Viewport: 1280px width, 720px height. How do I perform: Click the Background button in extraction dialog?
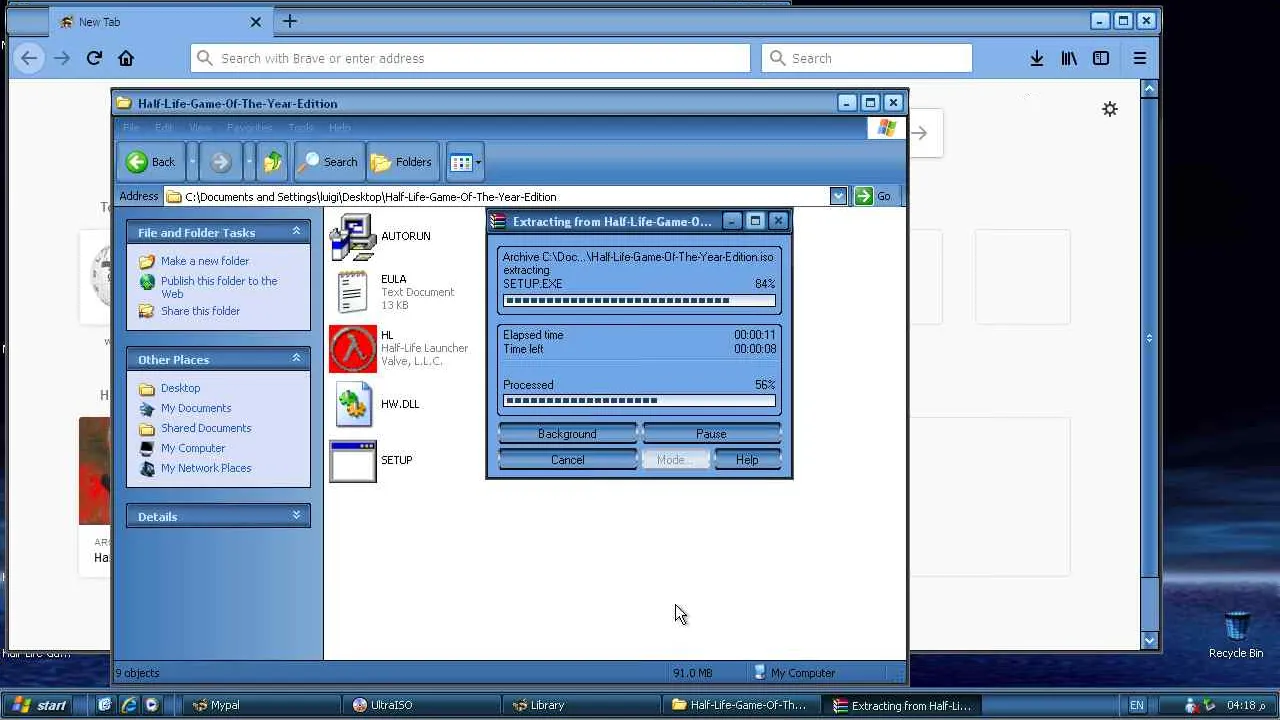567,434
